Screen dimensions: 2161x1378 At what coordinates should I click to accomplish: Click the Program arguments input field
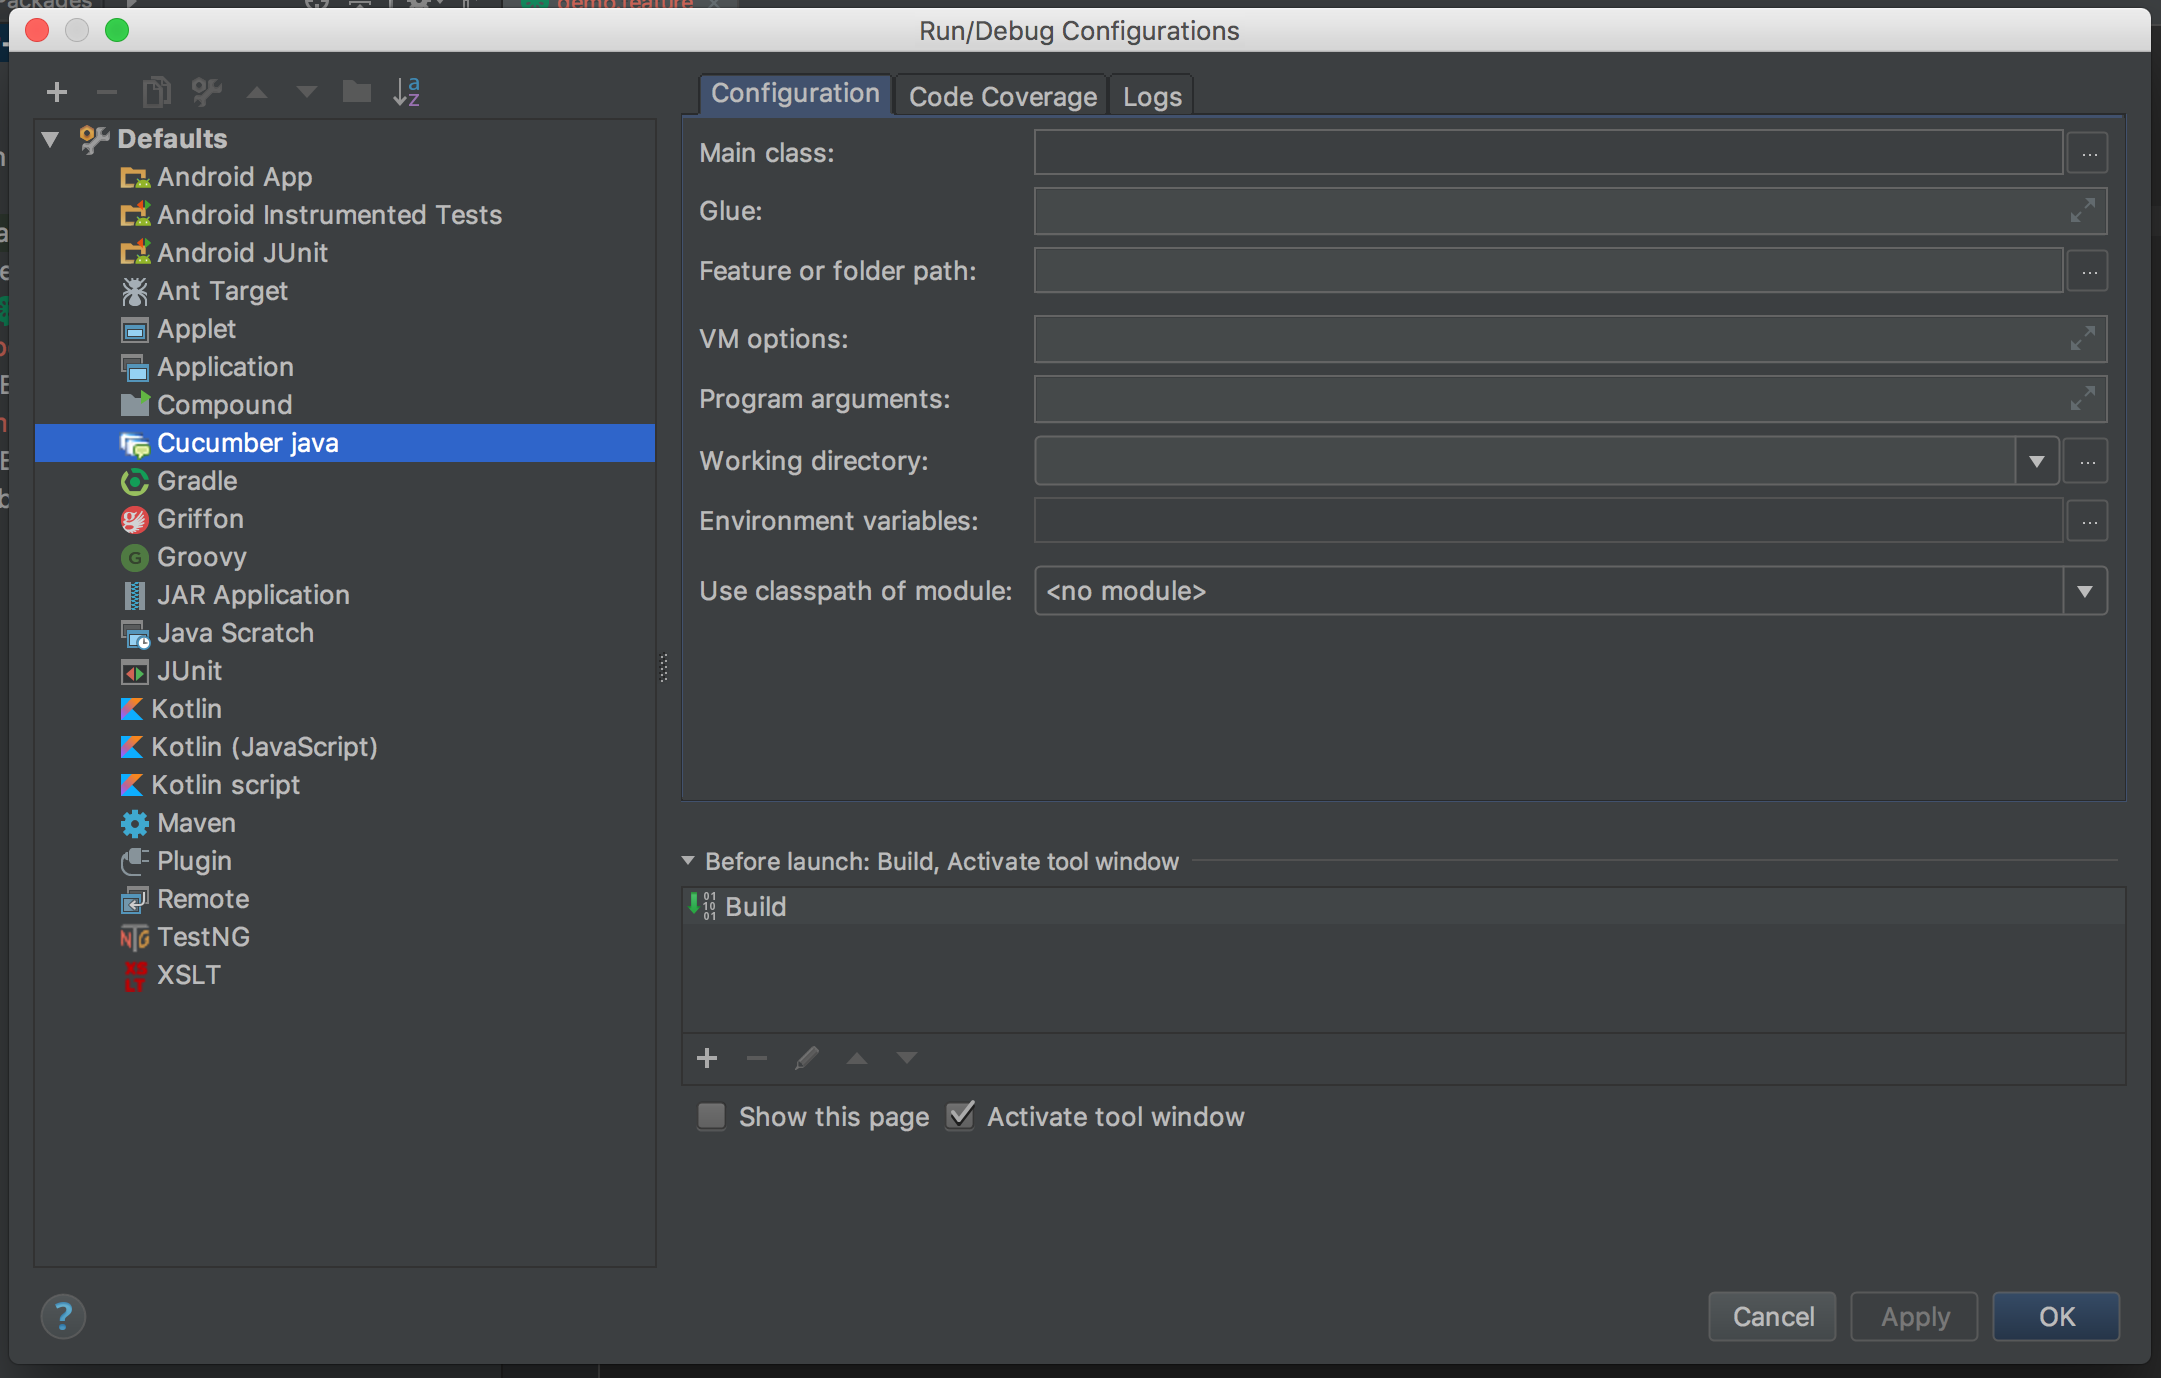(1570, 400)
